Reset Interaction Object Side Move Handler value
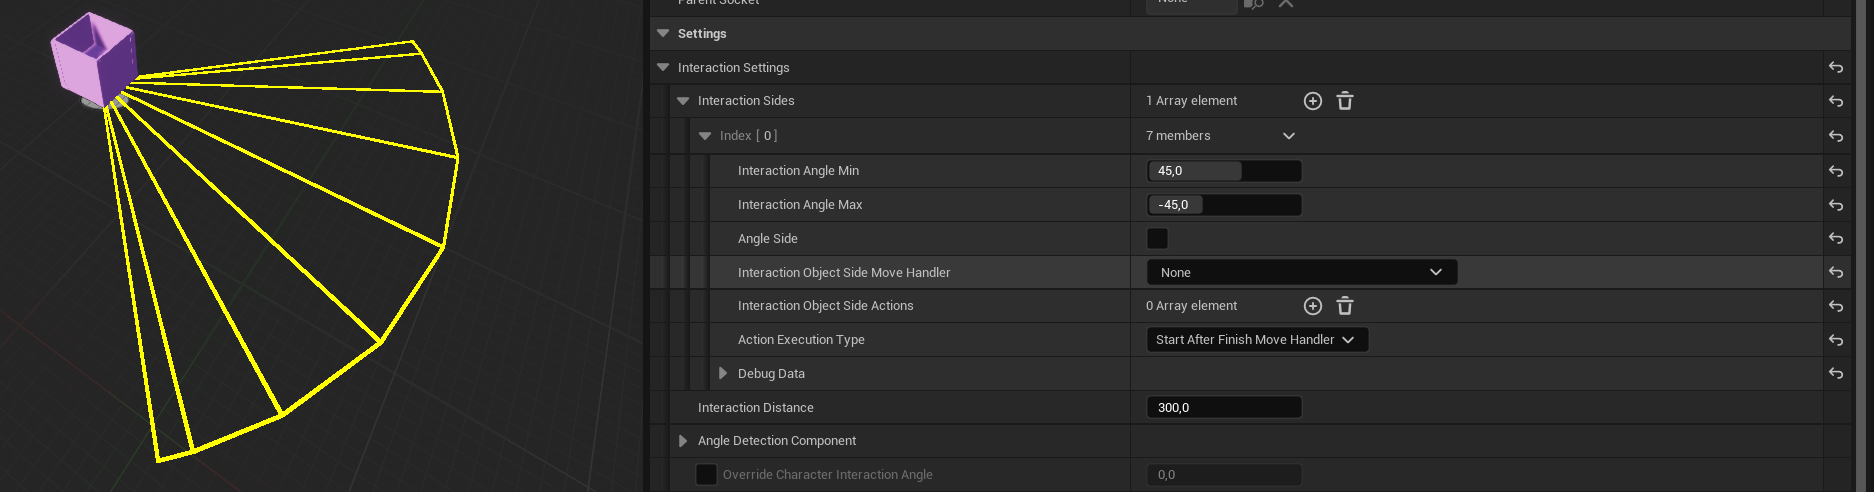Viewport: 1874px width, 492px height. 1836,272
